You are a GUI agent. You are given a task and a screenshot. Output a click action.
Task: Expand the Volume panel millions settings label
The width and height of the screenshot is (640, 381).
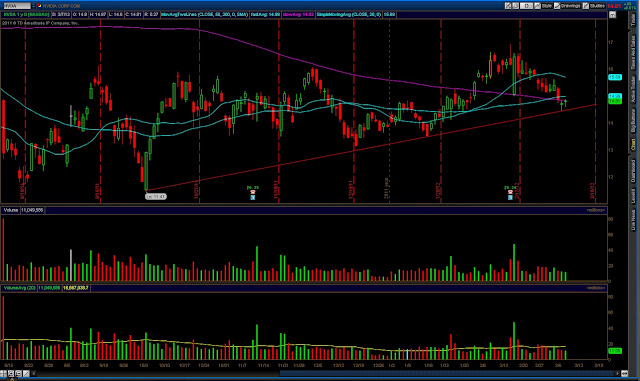click(x=596, y=210)
